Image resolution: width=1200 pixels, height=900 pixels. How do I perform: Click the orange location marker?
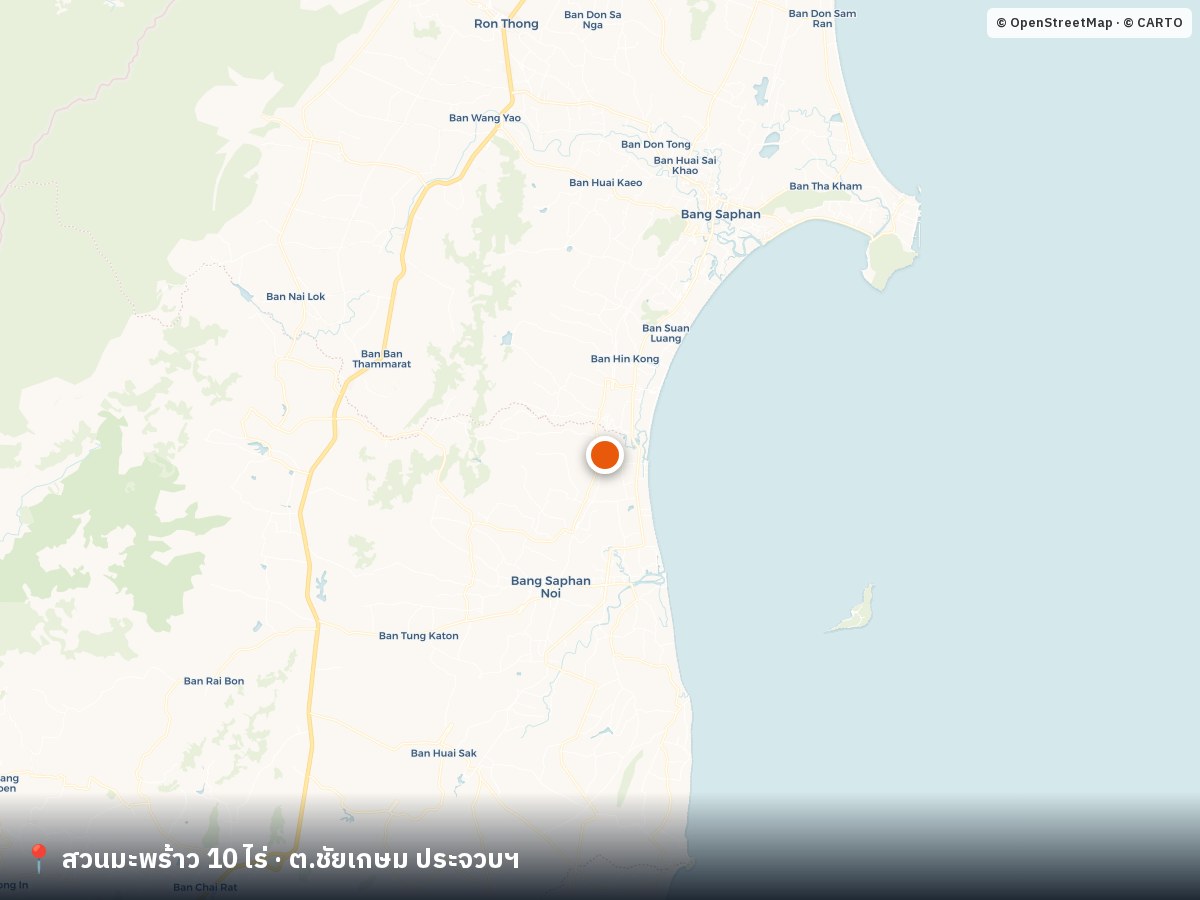pyautogui.click(x=605, y=455)
